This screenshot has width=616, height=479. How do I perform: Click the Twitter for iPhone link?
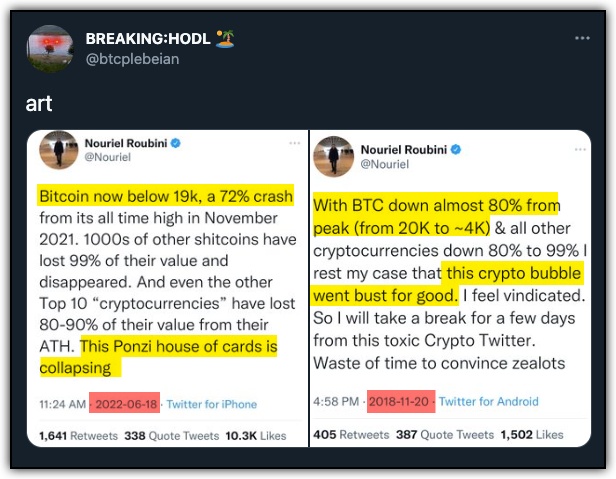(x=212, y=404)
